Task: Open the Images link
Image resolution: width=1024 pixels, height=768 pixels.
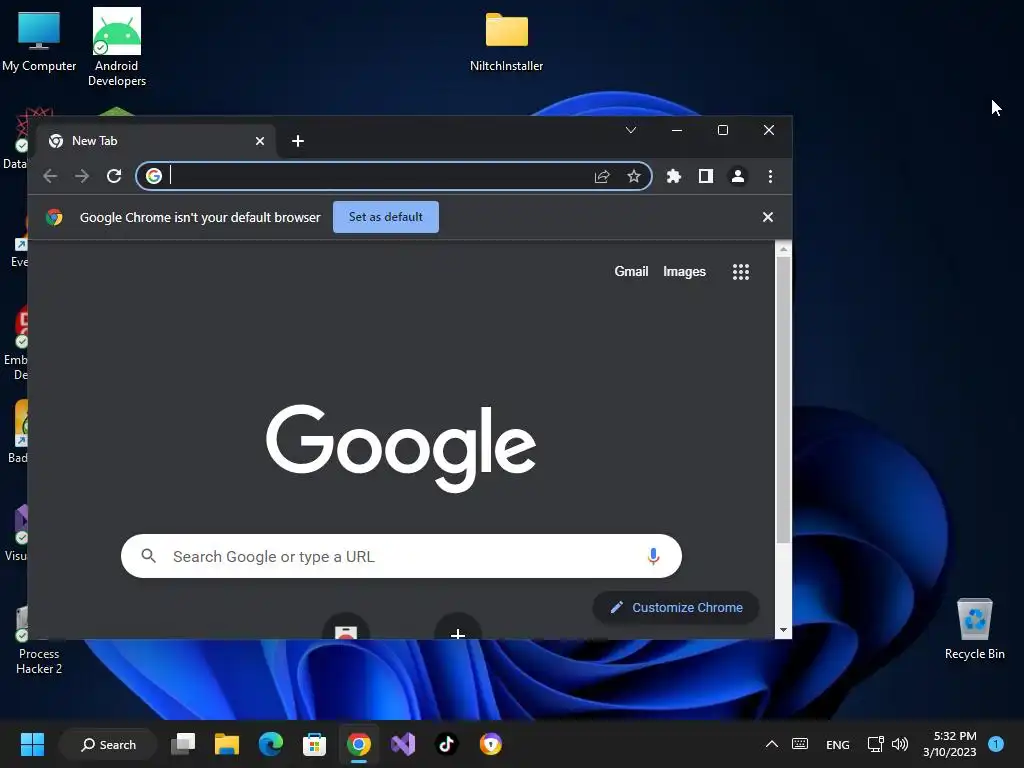Action: coord(684,272)
